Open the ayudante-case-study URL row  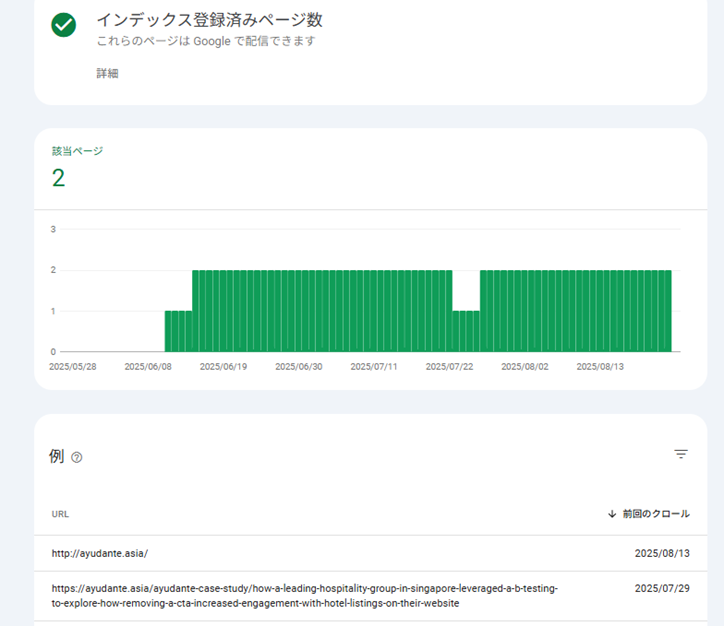pyautogui.click(x=305, y=596)
